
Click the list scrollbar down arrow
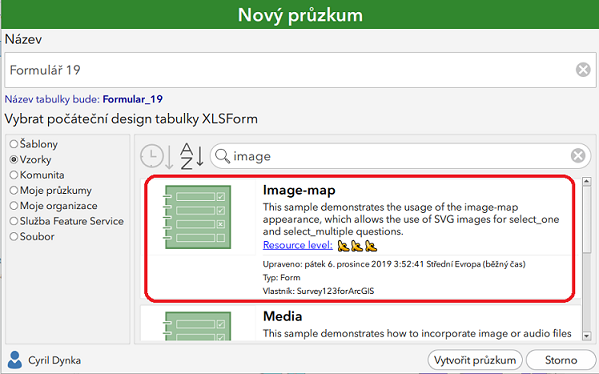coord(587,336)
